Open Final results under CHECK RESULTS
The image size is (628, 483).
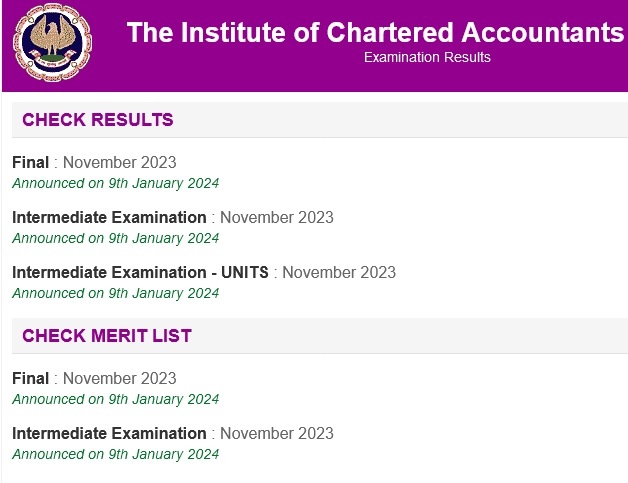click(x=30, y=163)
